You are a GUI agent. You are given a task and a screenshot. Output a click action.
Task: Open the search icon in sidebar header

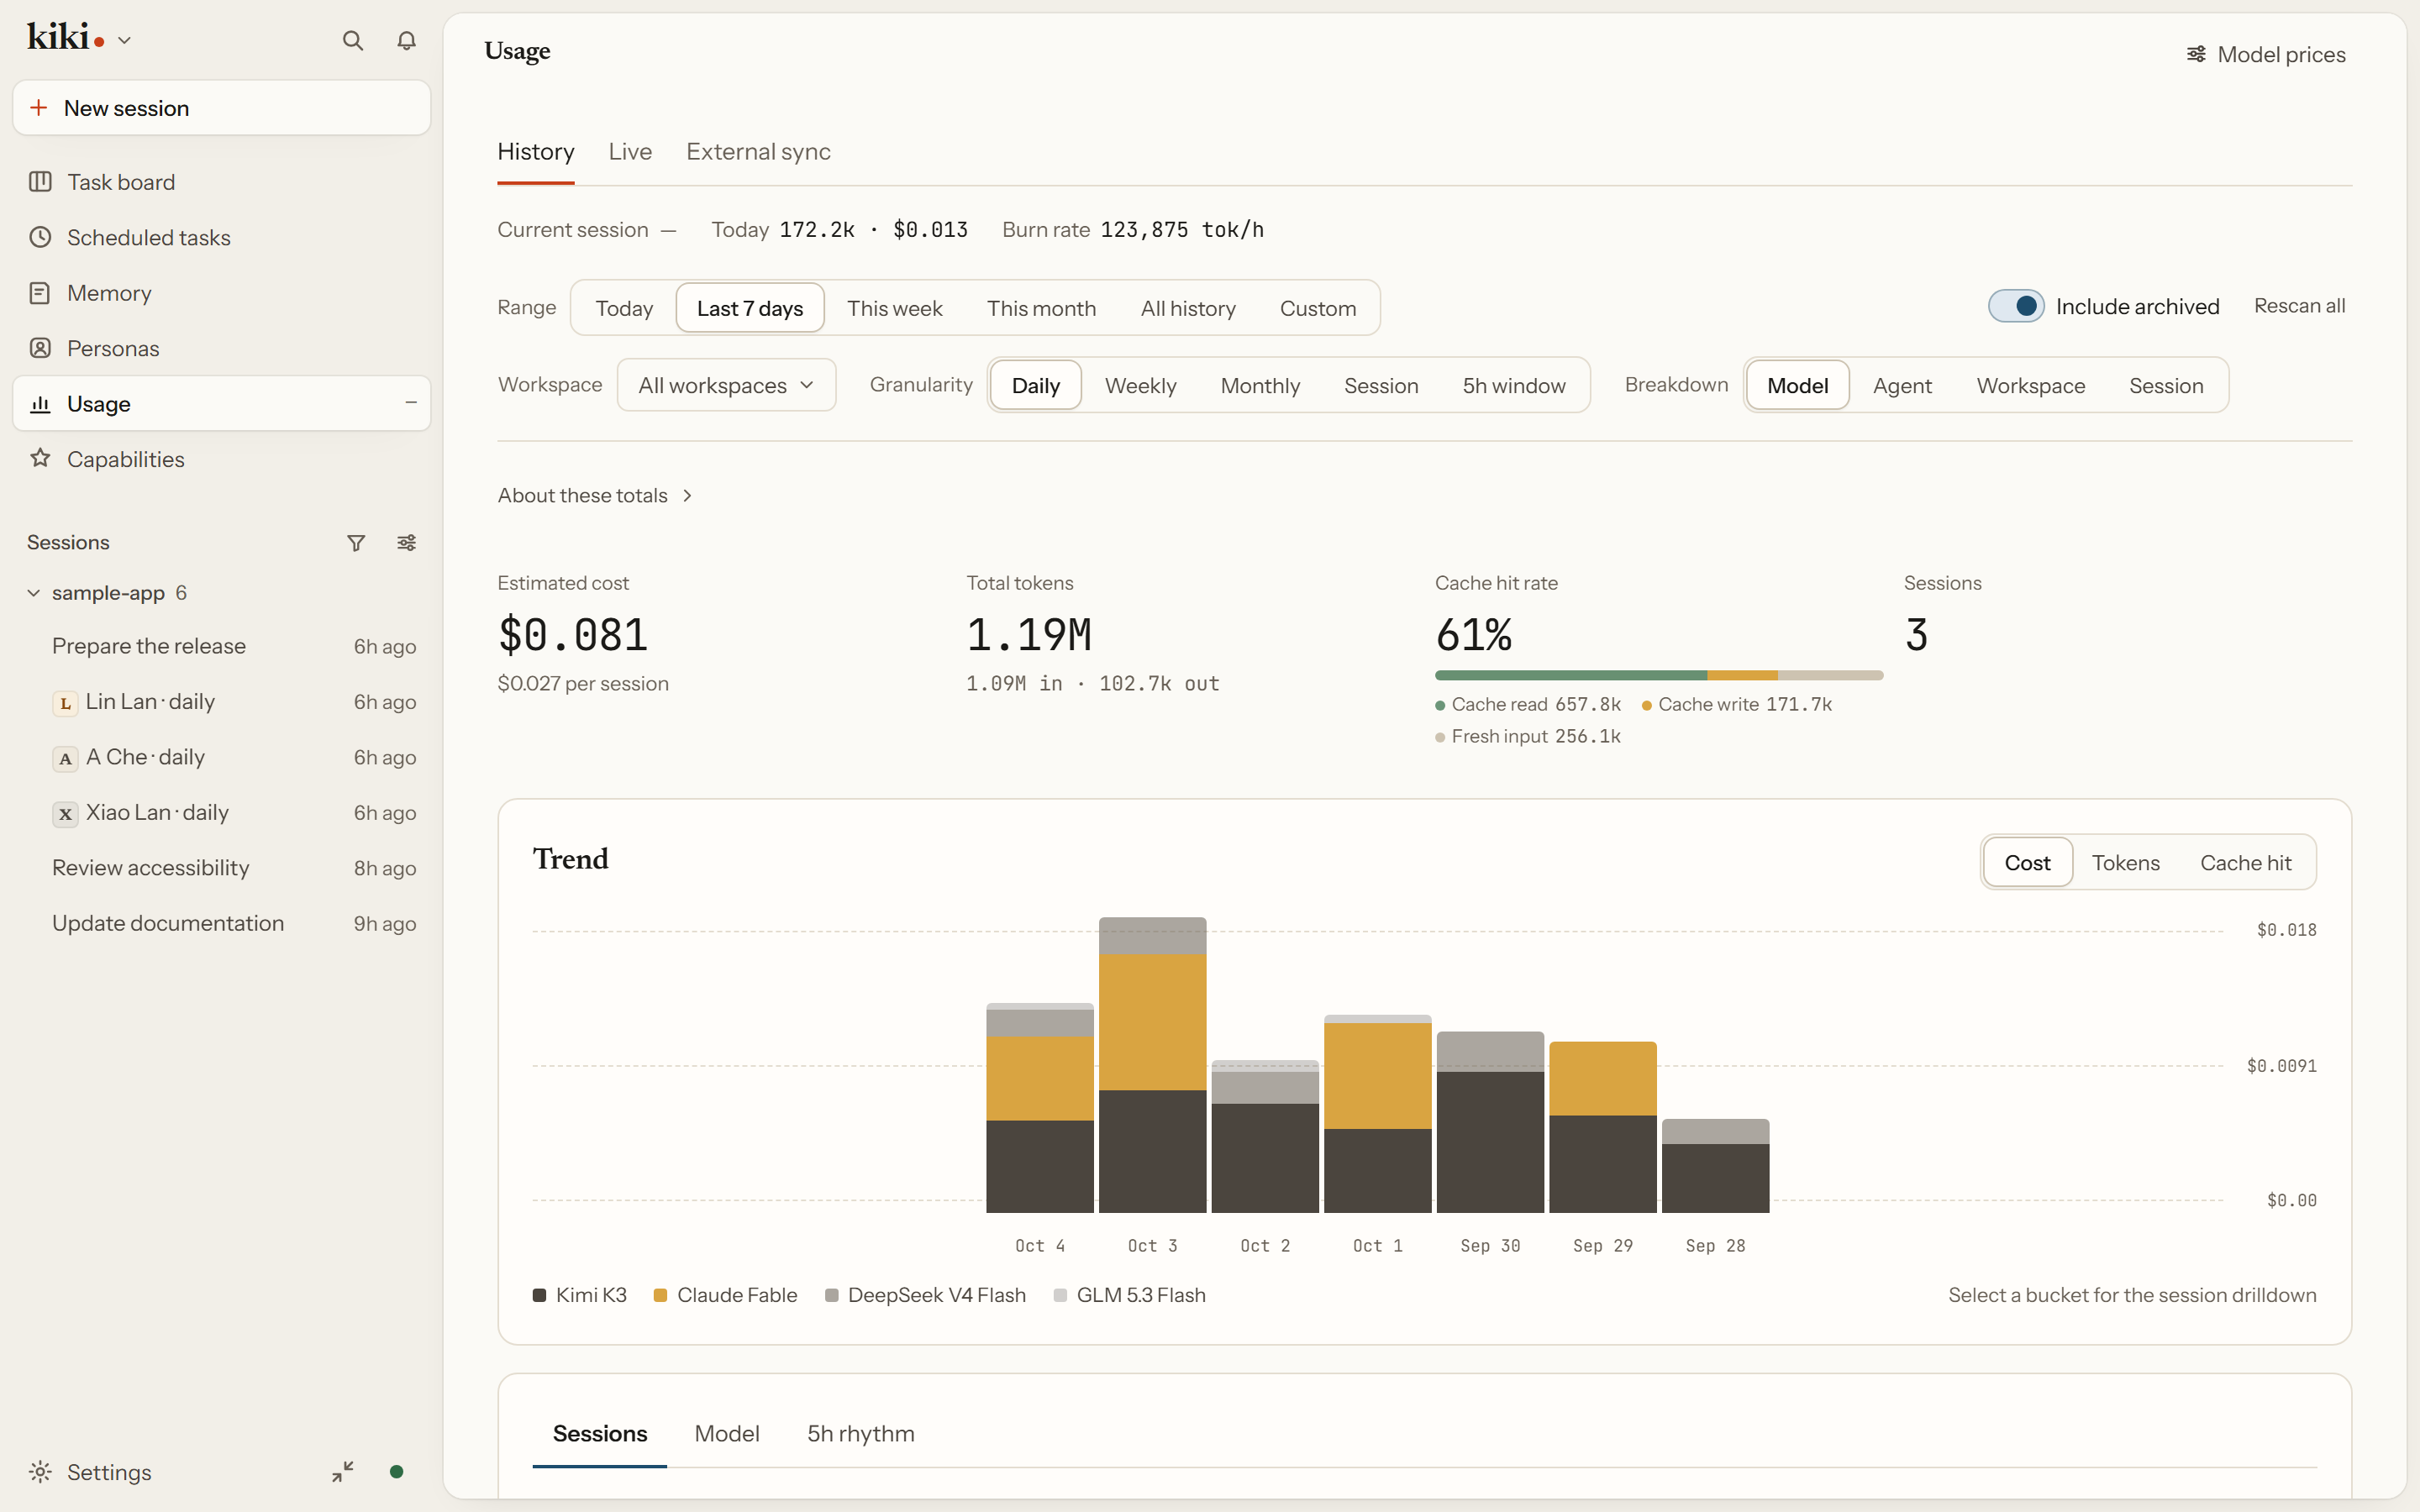click(352, 40)
